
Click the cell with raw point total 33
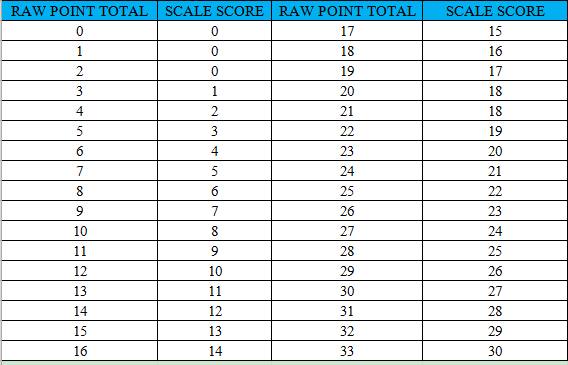pos(347,351)
